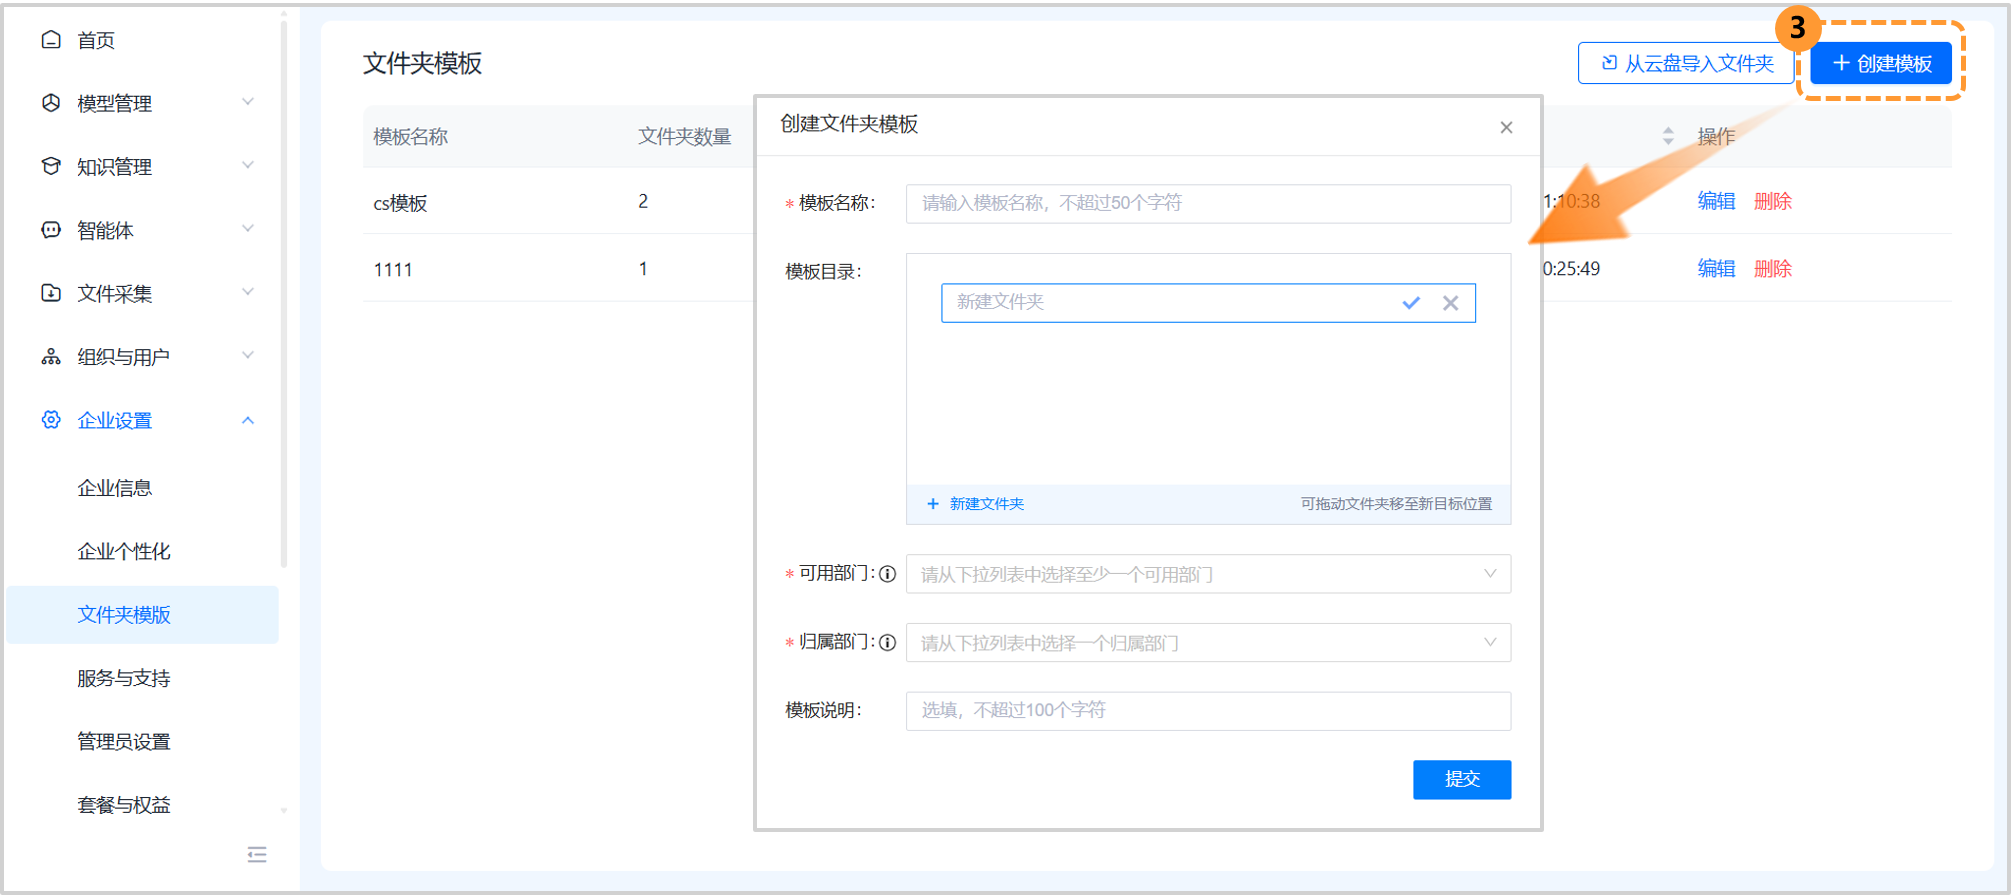Collapse the 企业设置 menu chevron
2011x895 pixels.
[248, 420]
